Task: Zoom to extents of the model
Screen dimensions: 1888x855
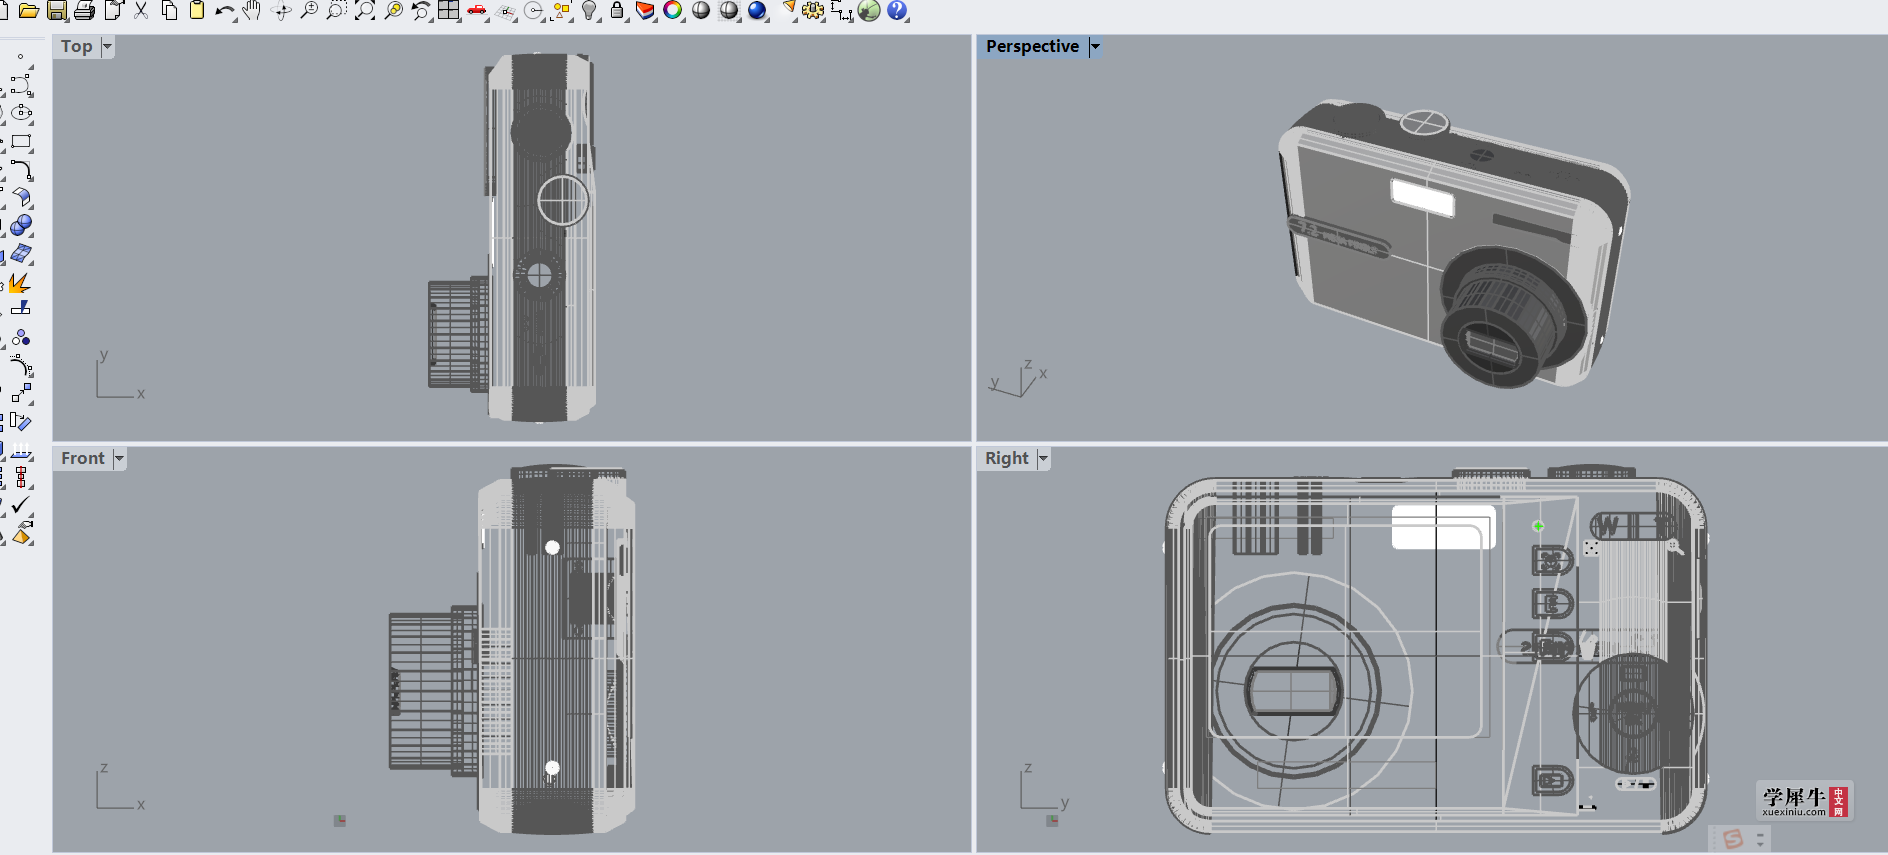Action: 365,11
